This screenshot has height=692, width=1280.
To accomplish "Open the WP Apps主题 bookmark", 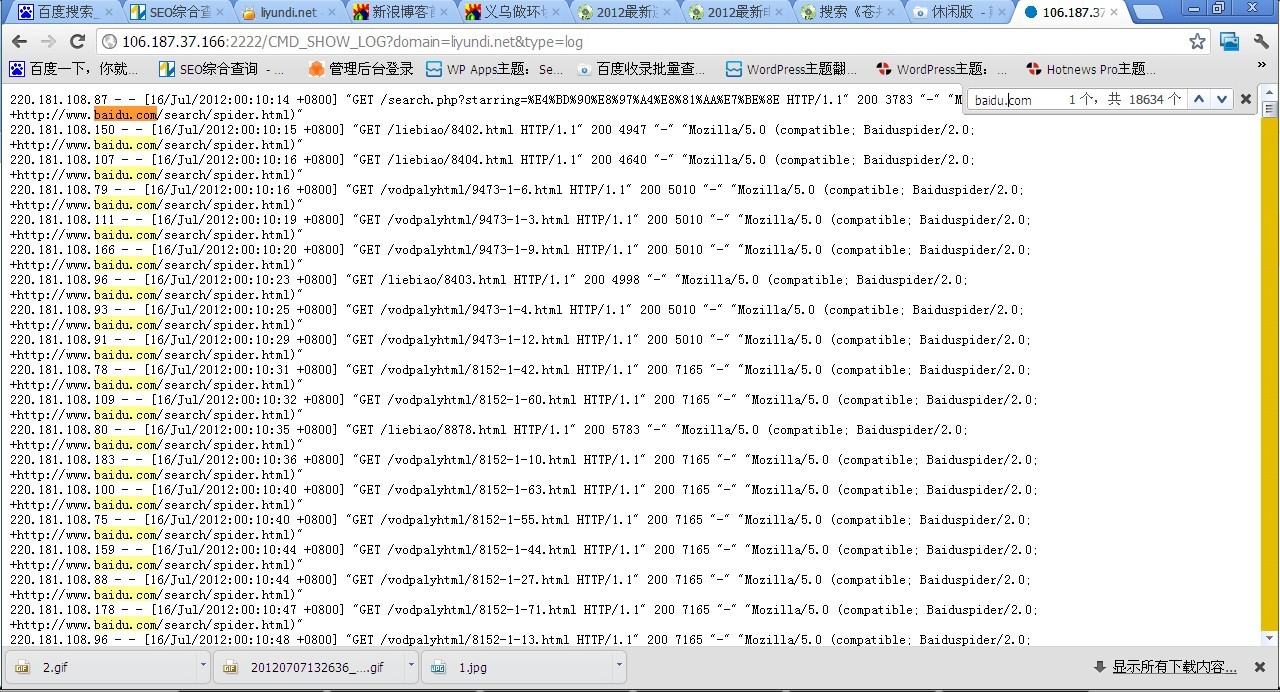I will (x=495, y=69).
